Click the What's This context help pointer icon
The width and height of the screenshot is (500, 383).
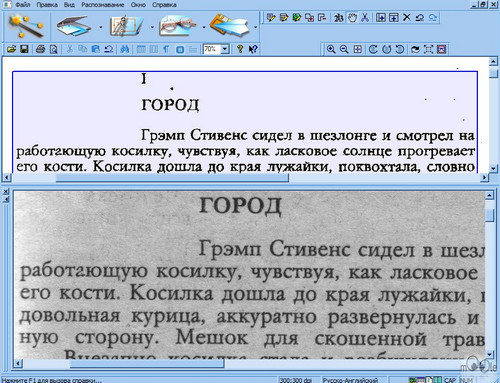point(253,49)
